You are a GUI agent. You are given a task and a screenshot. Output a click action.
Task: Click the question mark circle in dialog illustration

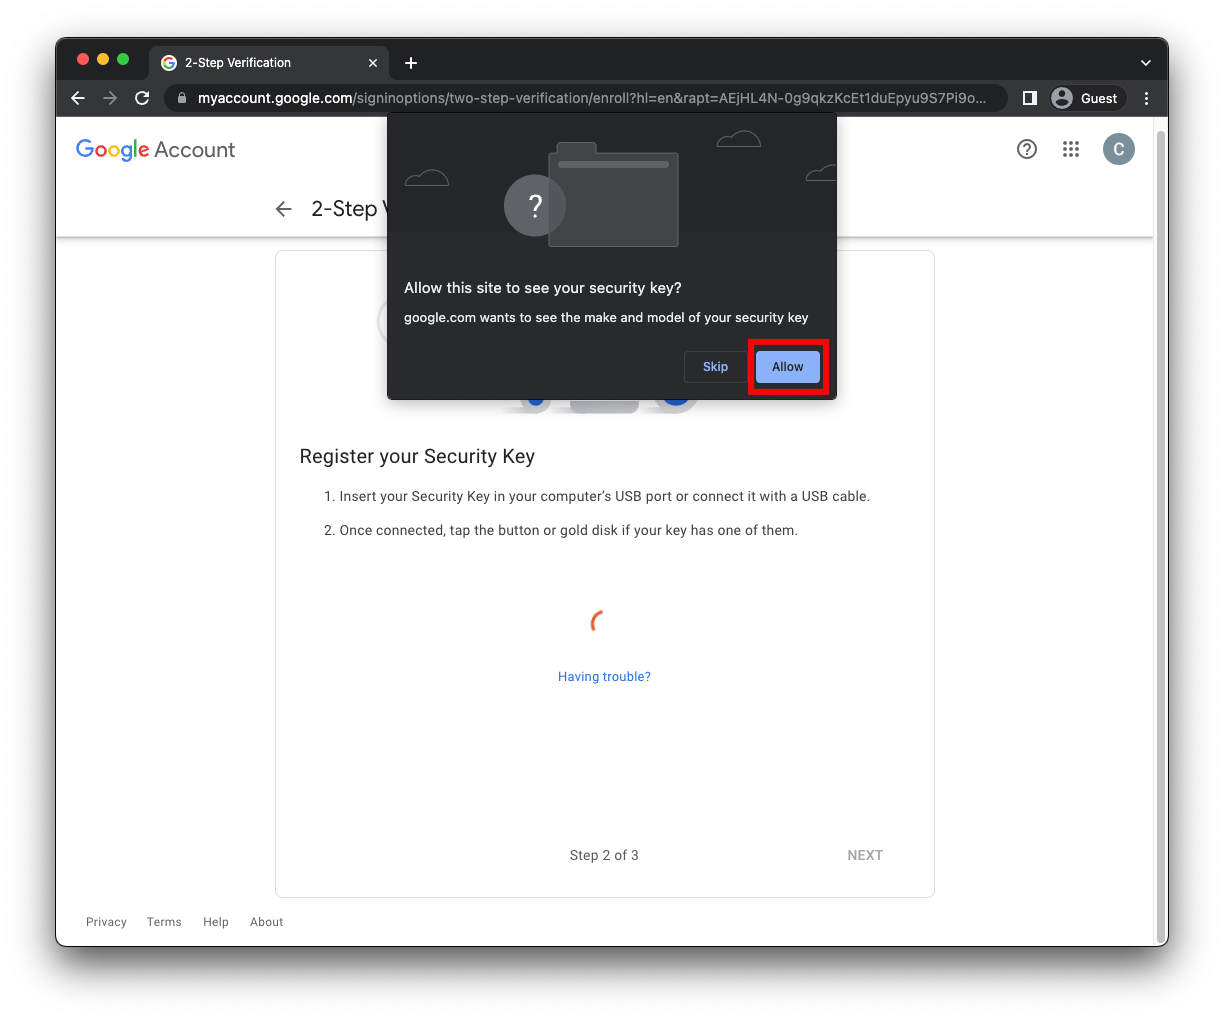coord(535,206)
